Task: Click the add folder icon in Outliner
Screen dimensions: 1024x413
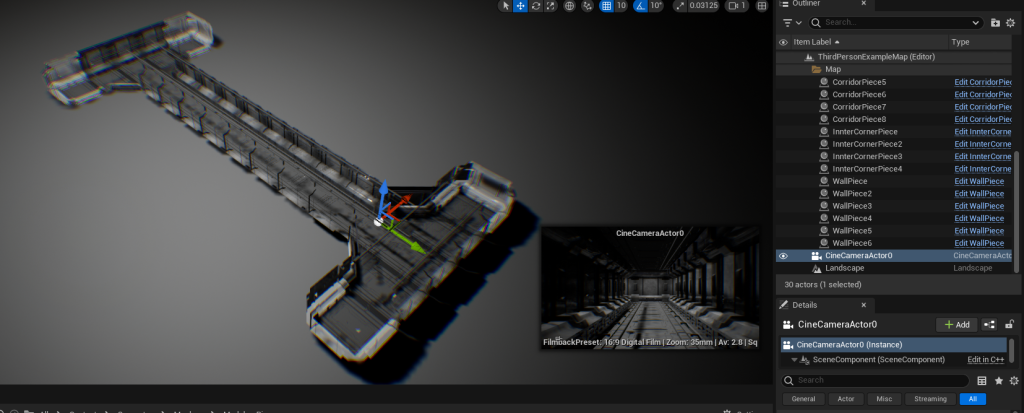Action: pos(995,22)
